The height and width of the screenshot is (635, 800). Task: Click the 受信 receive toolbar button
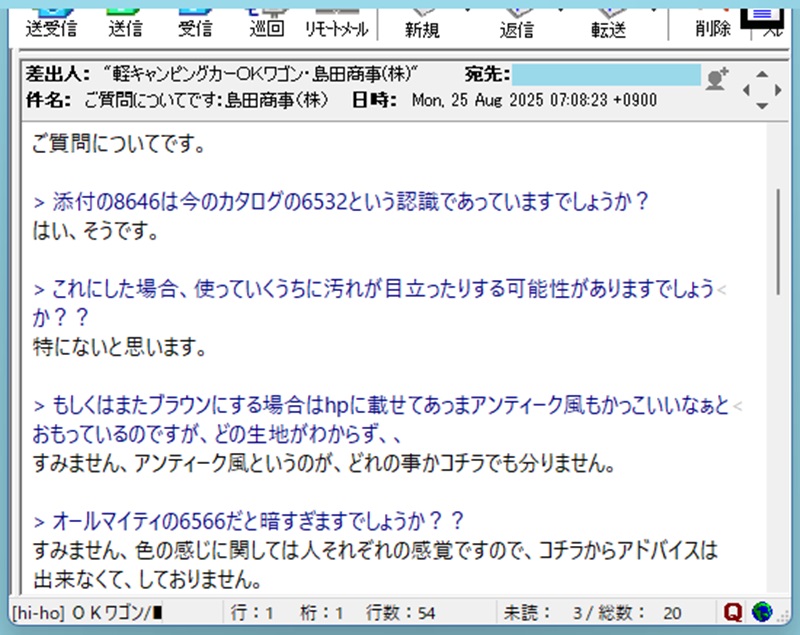(195, 23)
